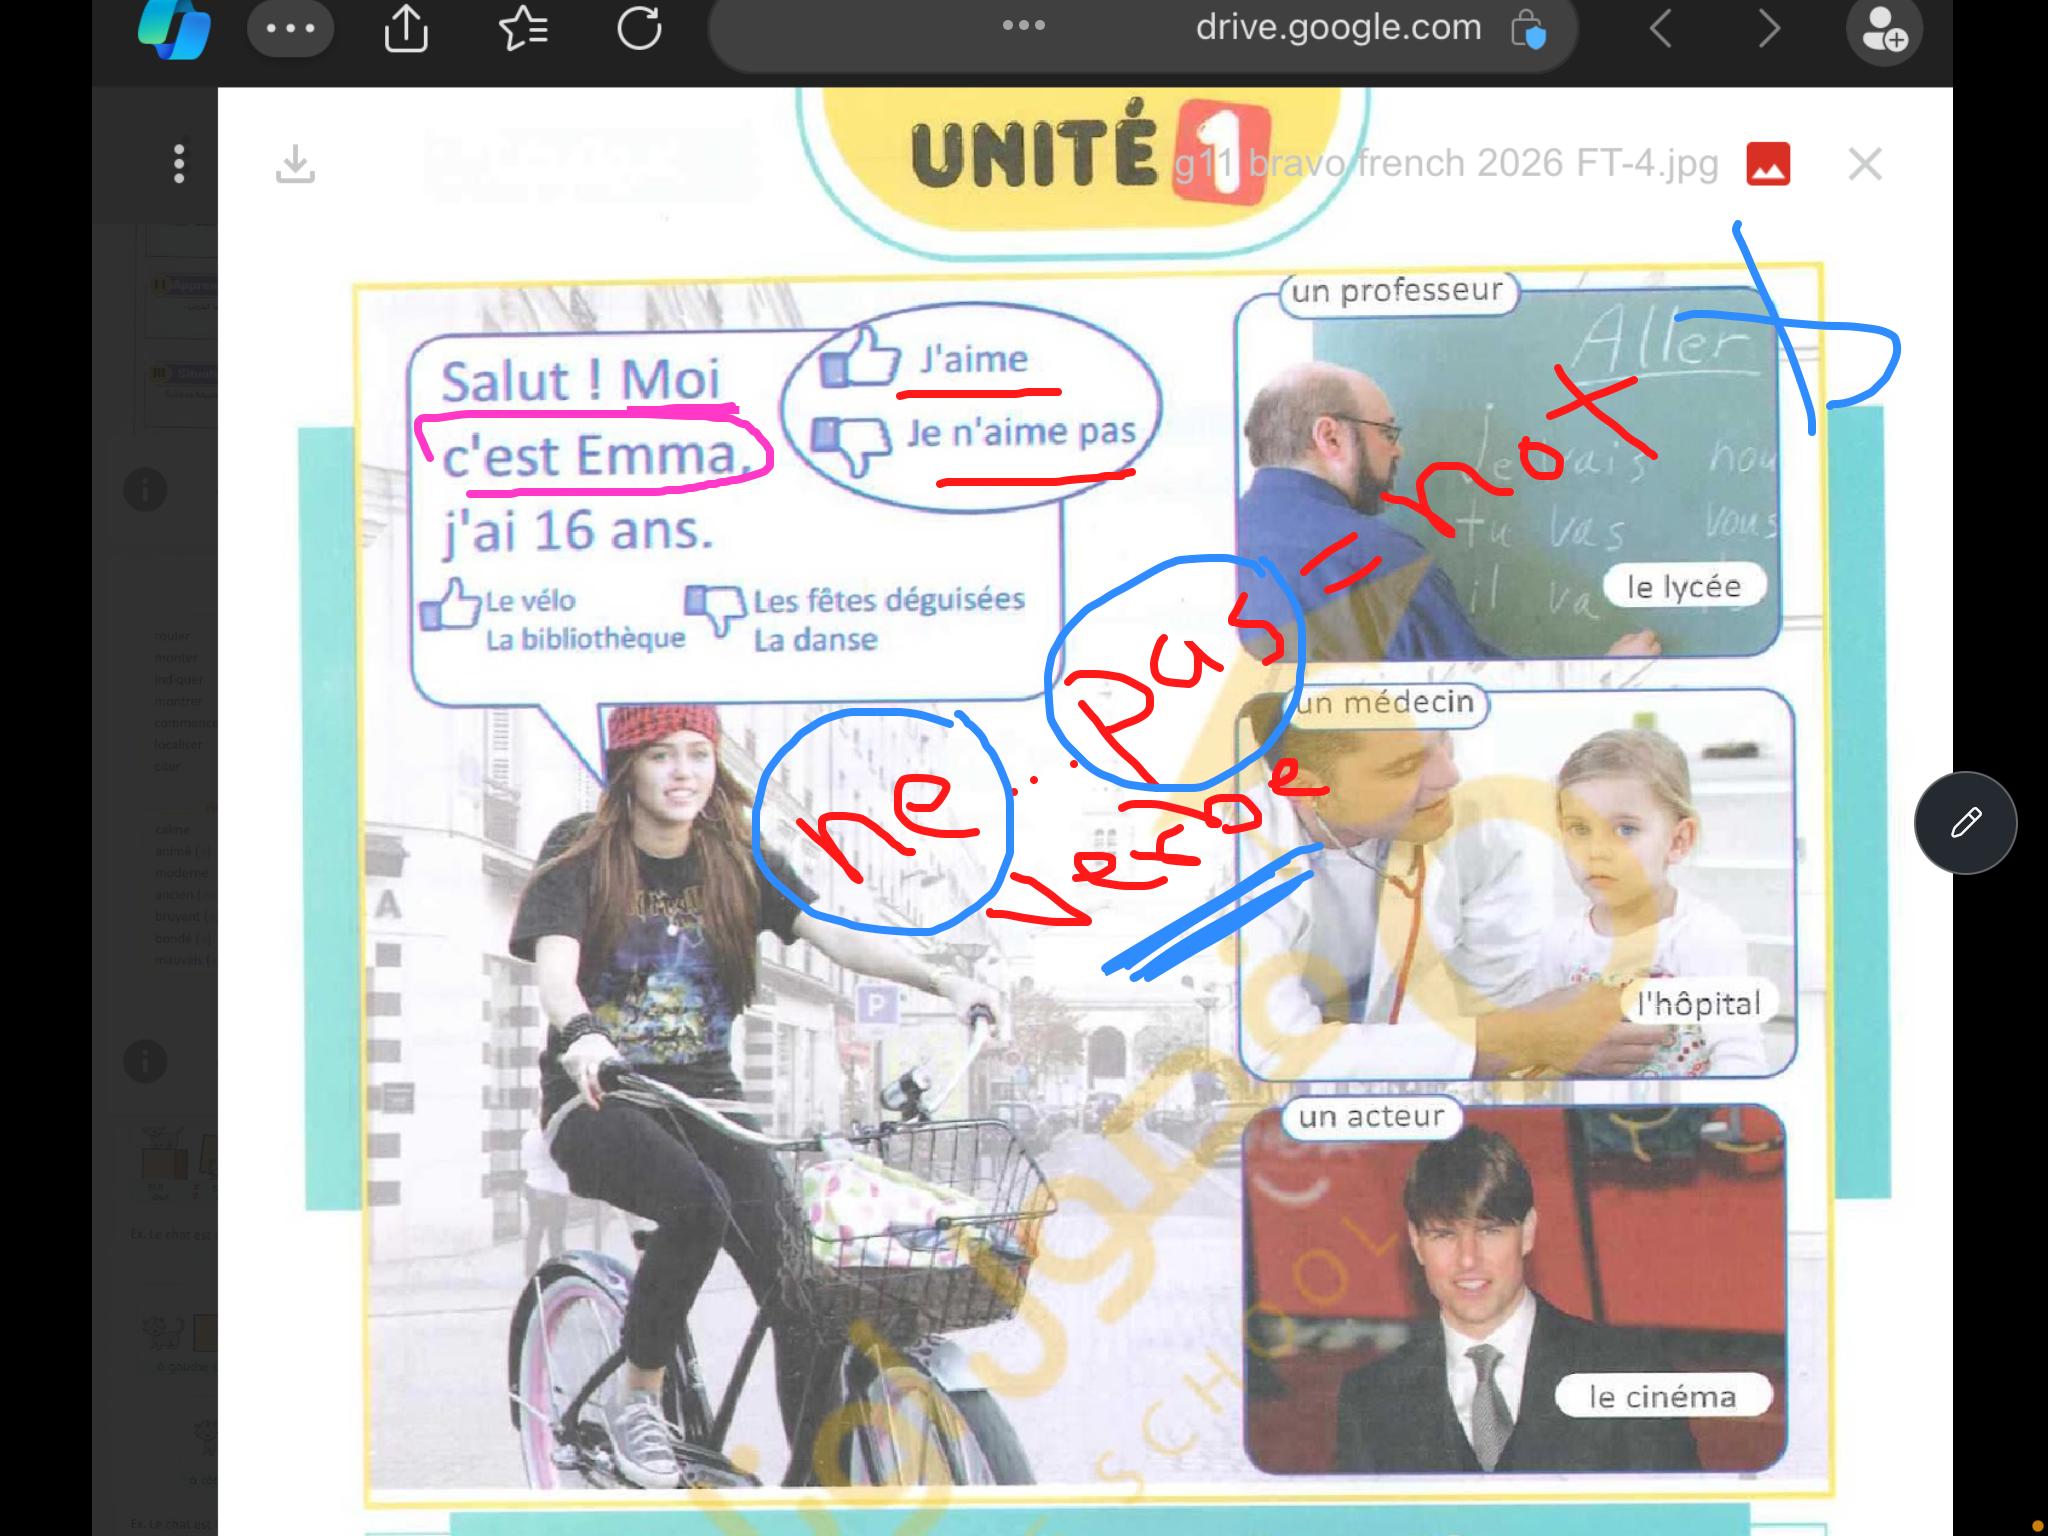Close the Drive image preview
2048x1536 pixels.
click(x=1865, y=165)
